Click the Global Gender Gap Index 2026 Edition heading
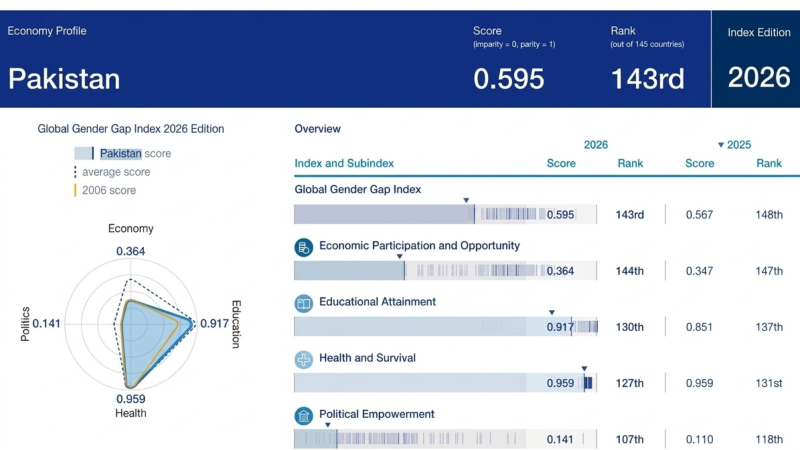Viewport: 800px width, 450px height. (131, 129)
